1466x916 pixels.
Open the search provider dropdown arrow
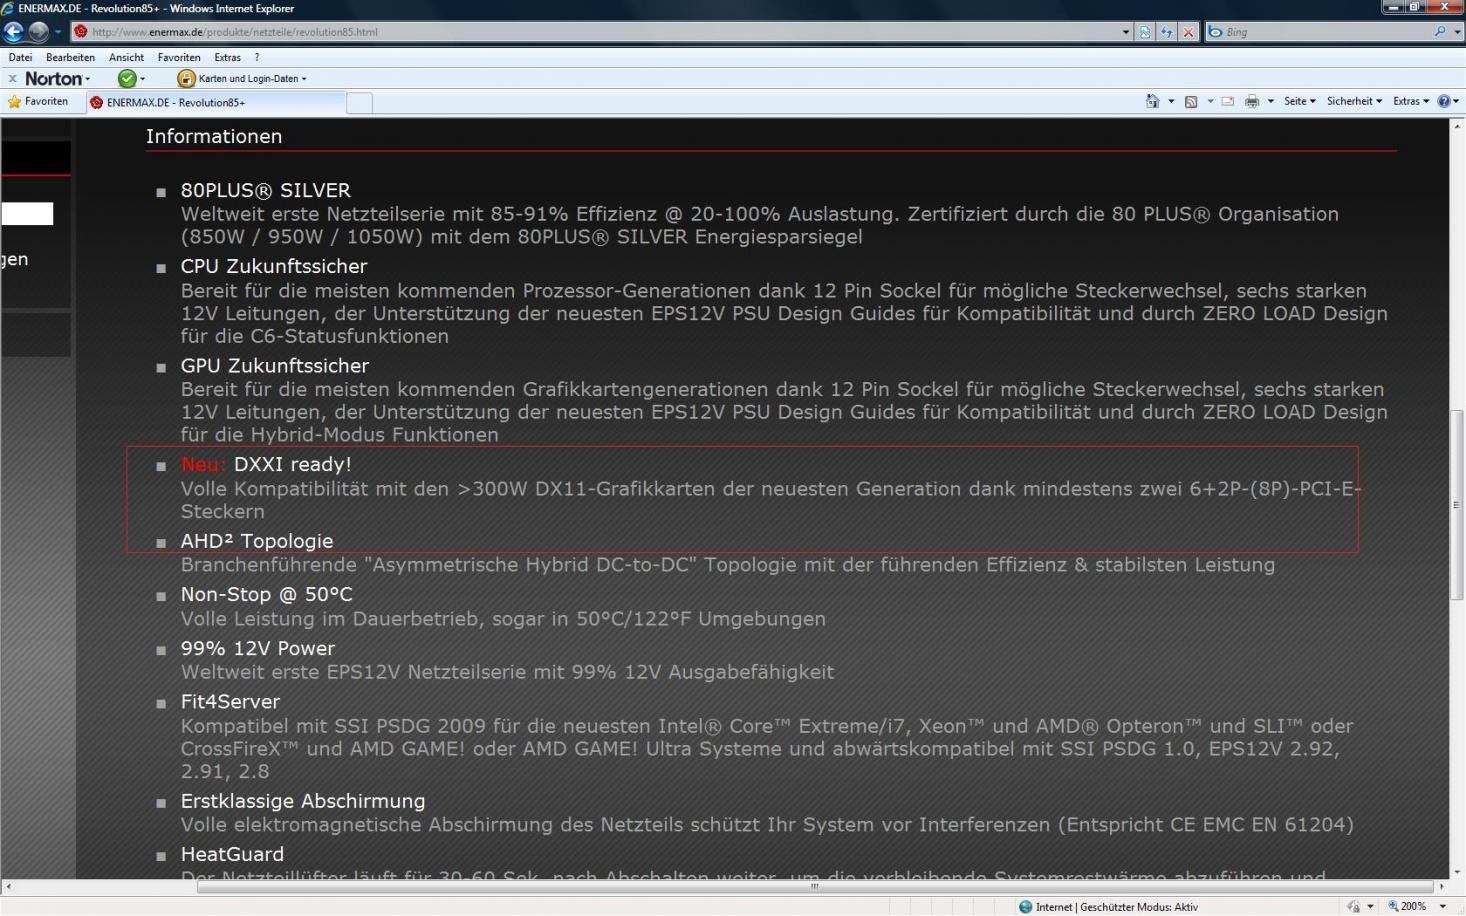(x=1457, y=32)
